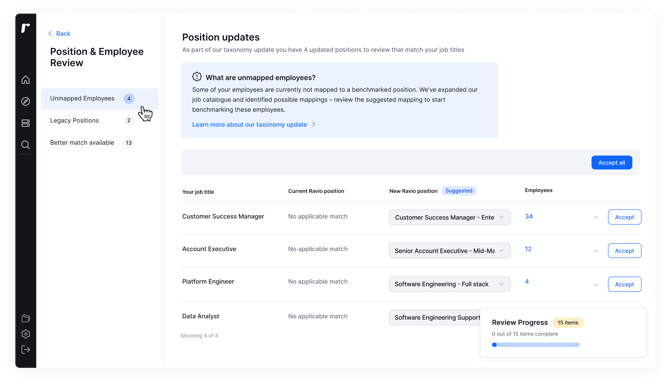Click the Employees column header

coord(538,190)
